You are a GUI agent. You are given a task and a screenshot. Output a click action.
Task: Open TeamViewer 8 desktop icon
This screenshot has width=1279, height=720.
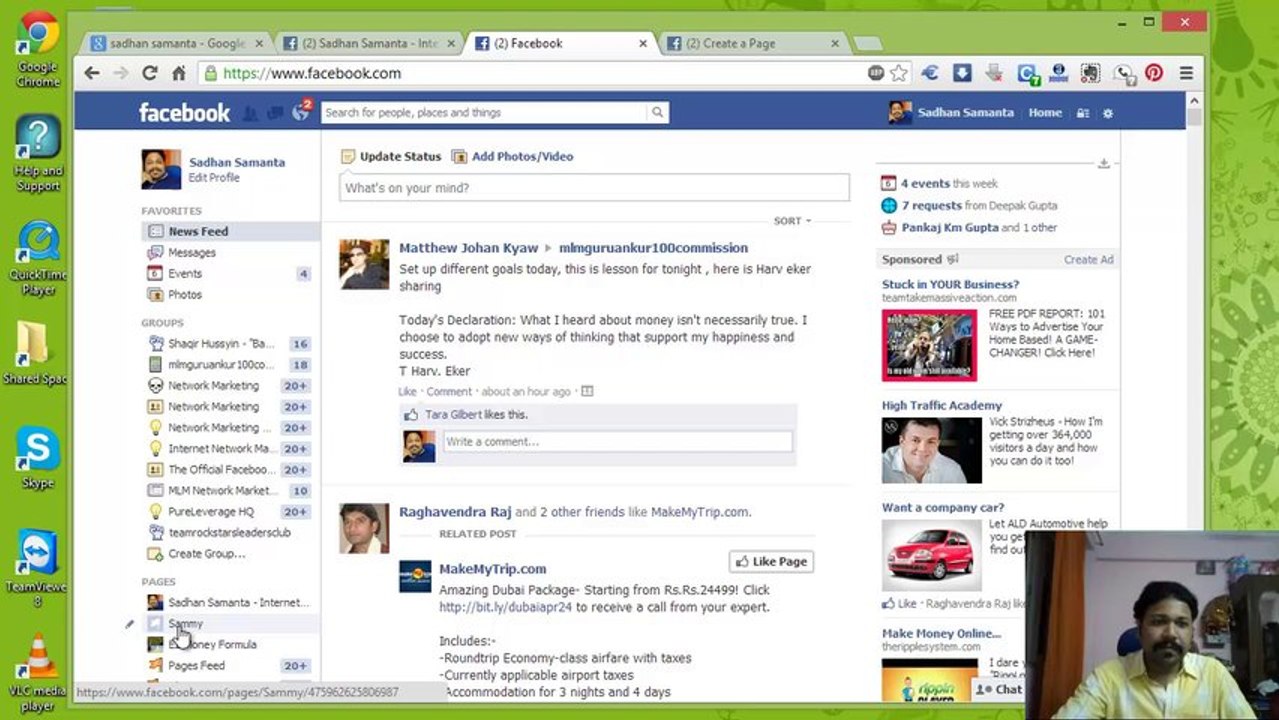(38, 566)
